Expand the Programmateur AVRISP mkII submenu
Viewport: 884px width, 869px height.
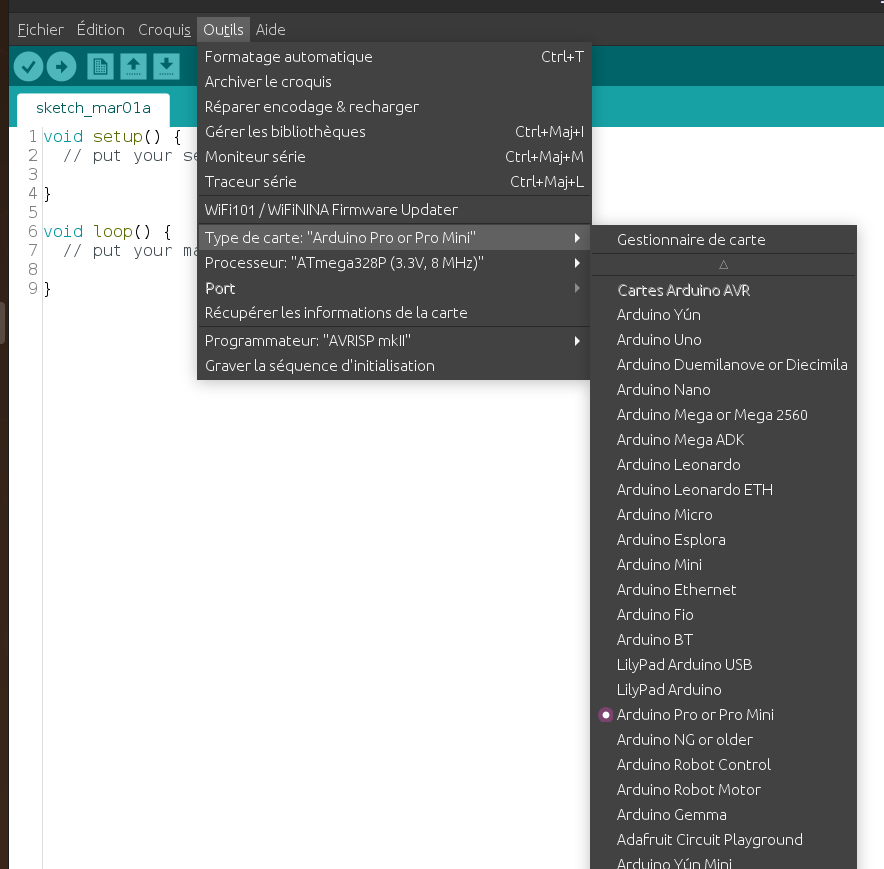pos(394,341)
